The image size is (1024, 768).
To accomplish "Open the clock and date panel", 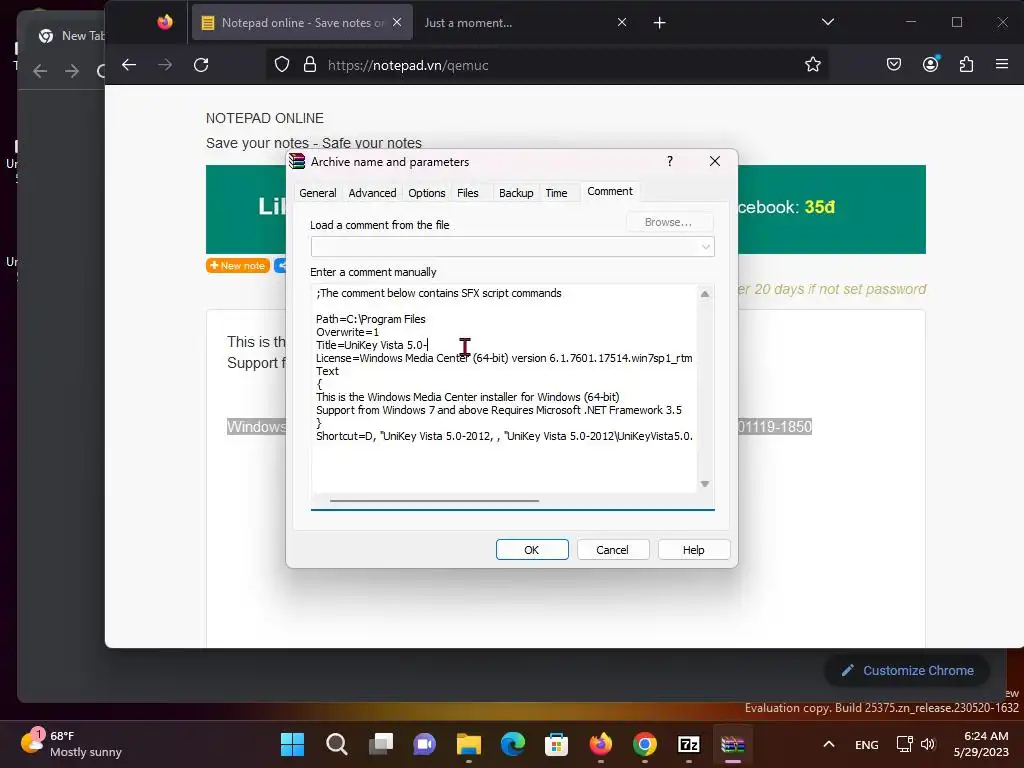I will click(x=981, y=744).
